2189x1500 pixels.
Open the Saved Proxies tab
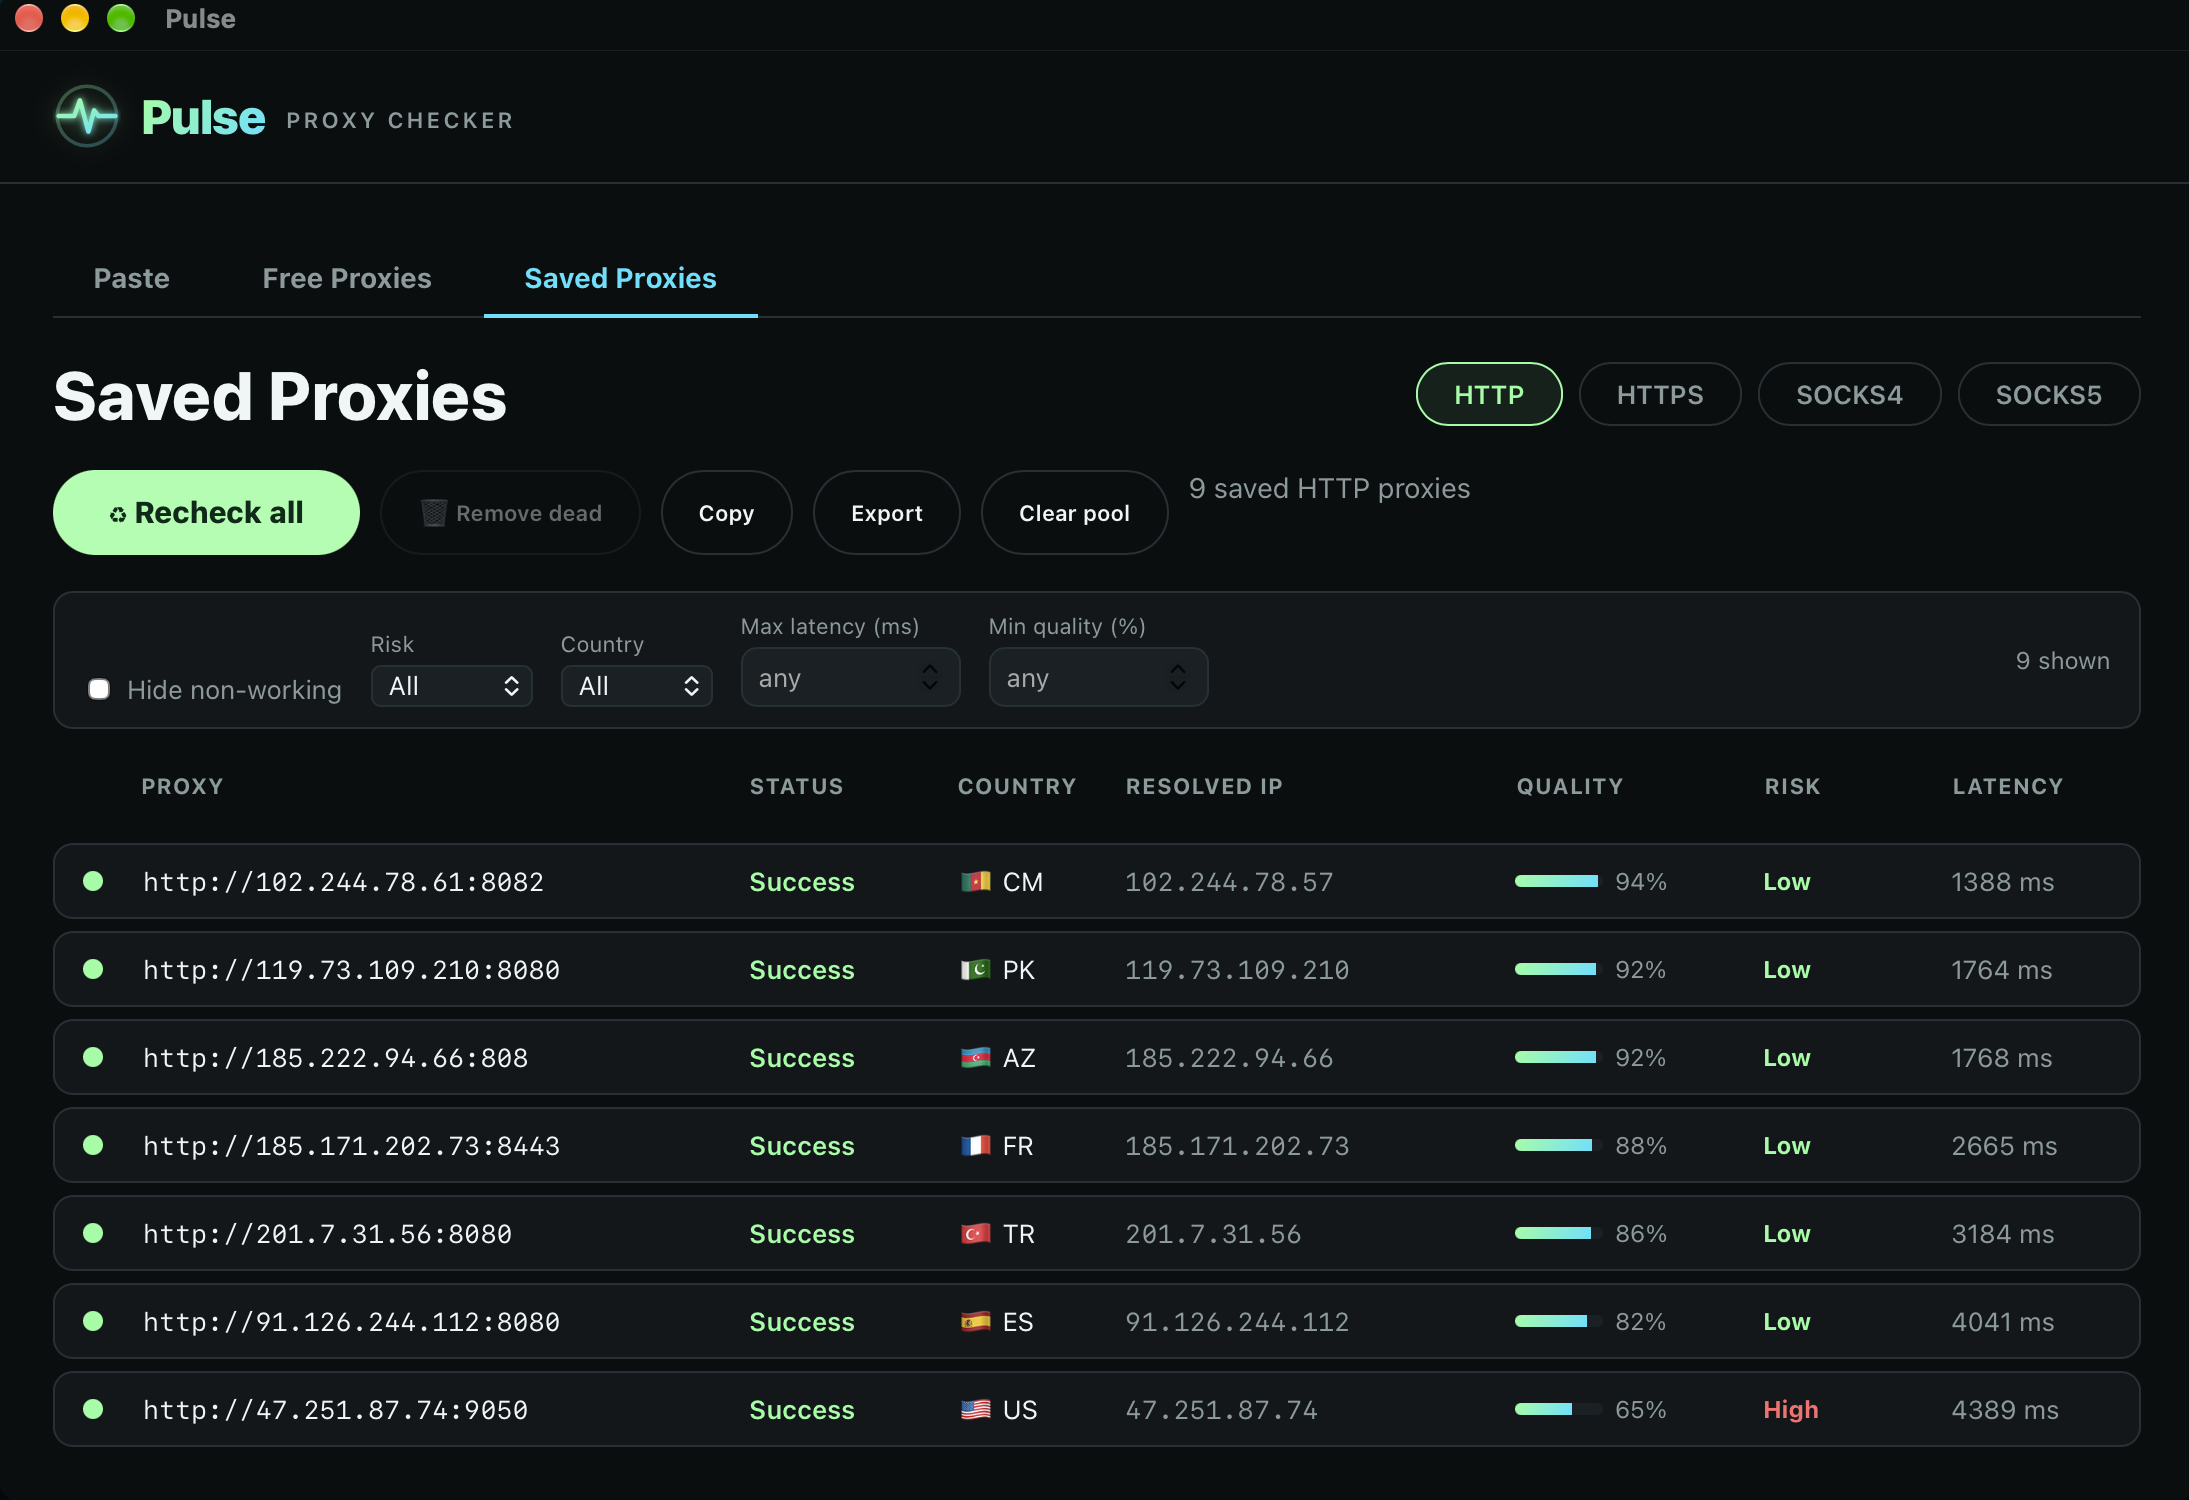(620, 278)
